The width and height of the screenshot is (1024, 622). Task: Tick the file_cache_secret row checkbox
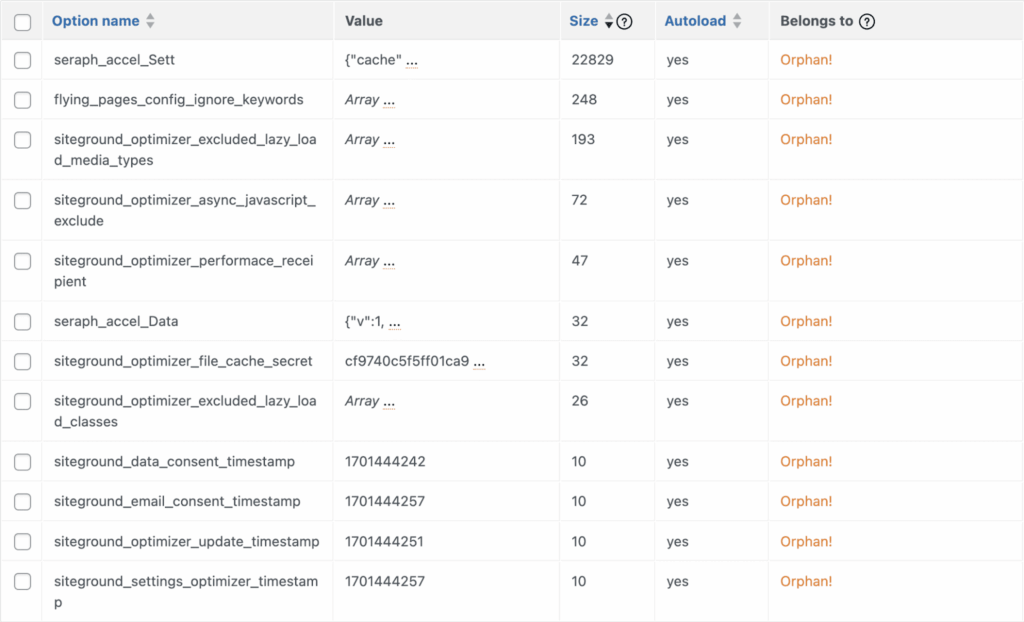23,361
